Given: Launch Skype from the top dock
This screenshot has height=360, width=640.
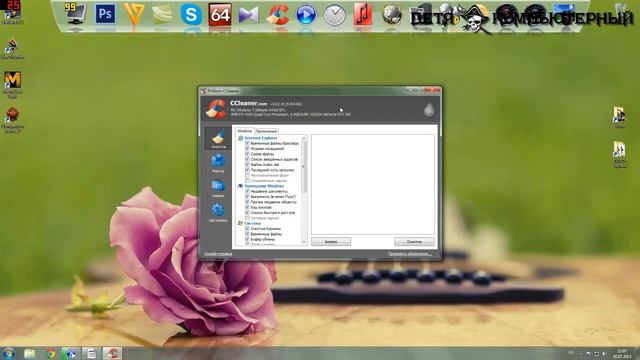Looking at the screenshot, I should [x=191, y=15].
